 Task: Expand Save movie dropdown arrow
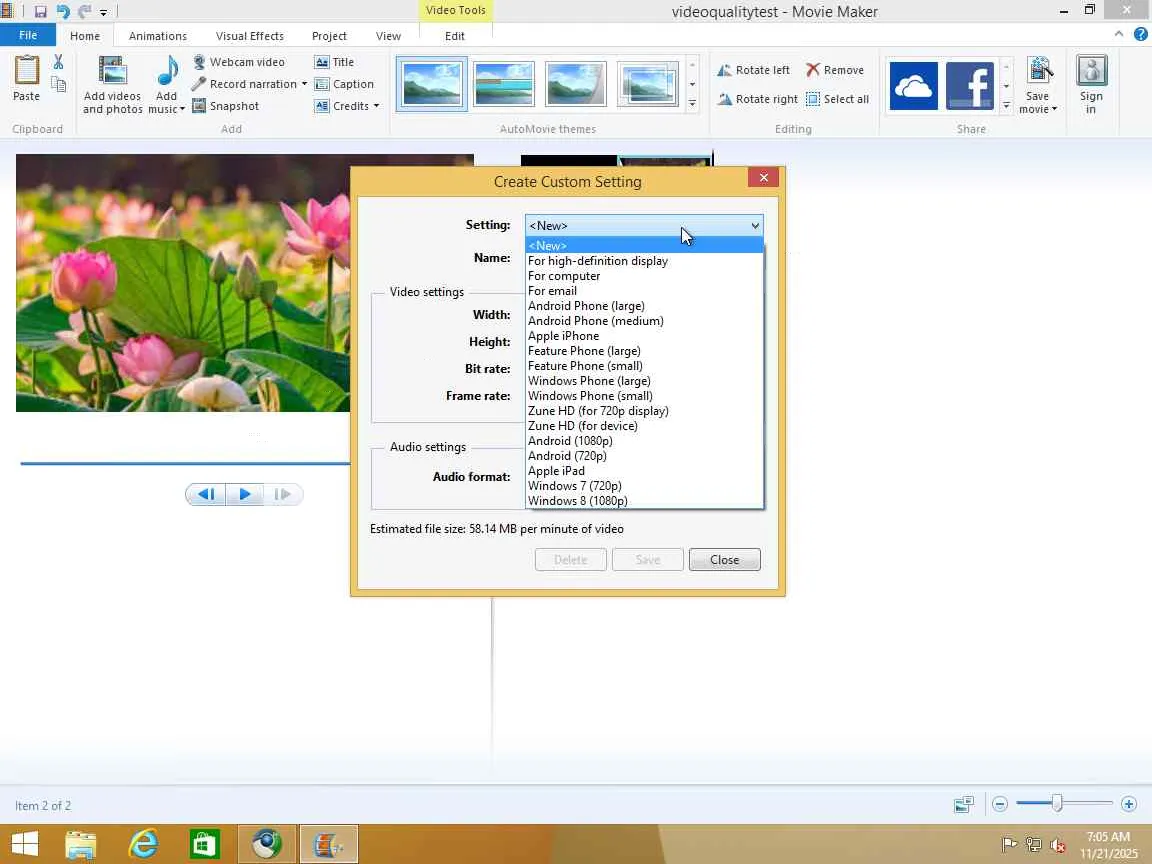tap(1054, 109)
